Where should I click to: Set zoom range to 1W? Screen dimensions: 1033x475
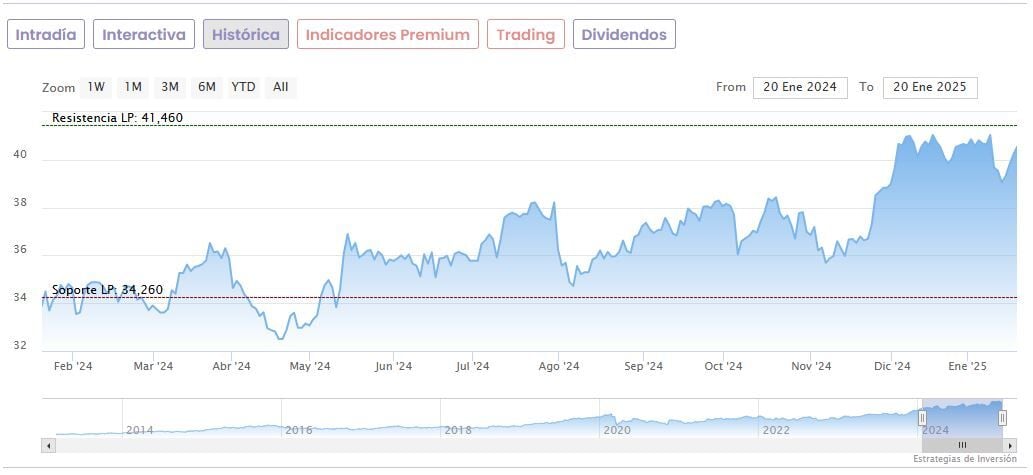pyautogui.click(x=96, y=87)
